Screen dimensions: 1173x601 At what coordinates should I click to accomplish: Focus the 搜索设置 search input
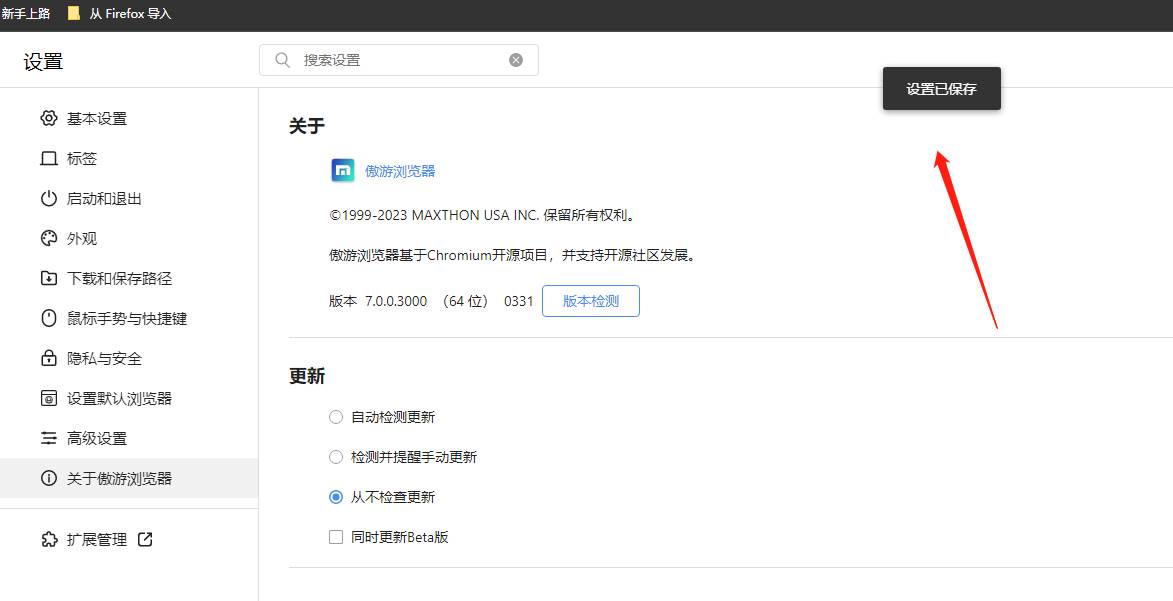tap(399, 60)
